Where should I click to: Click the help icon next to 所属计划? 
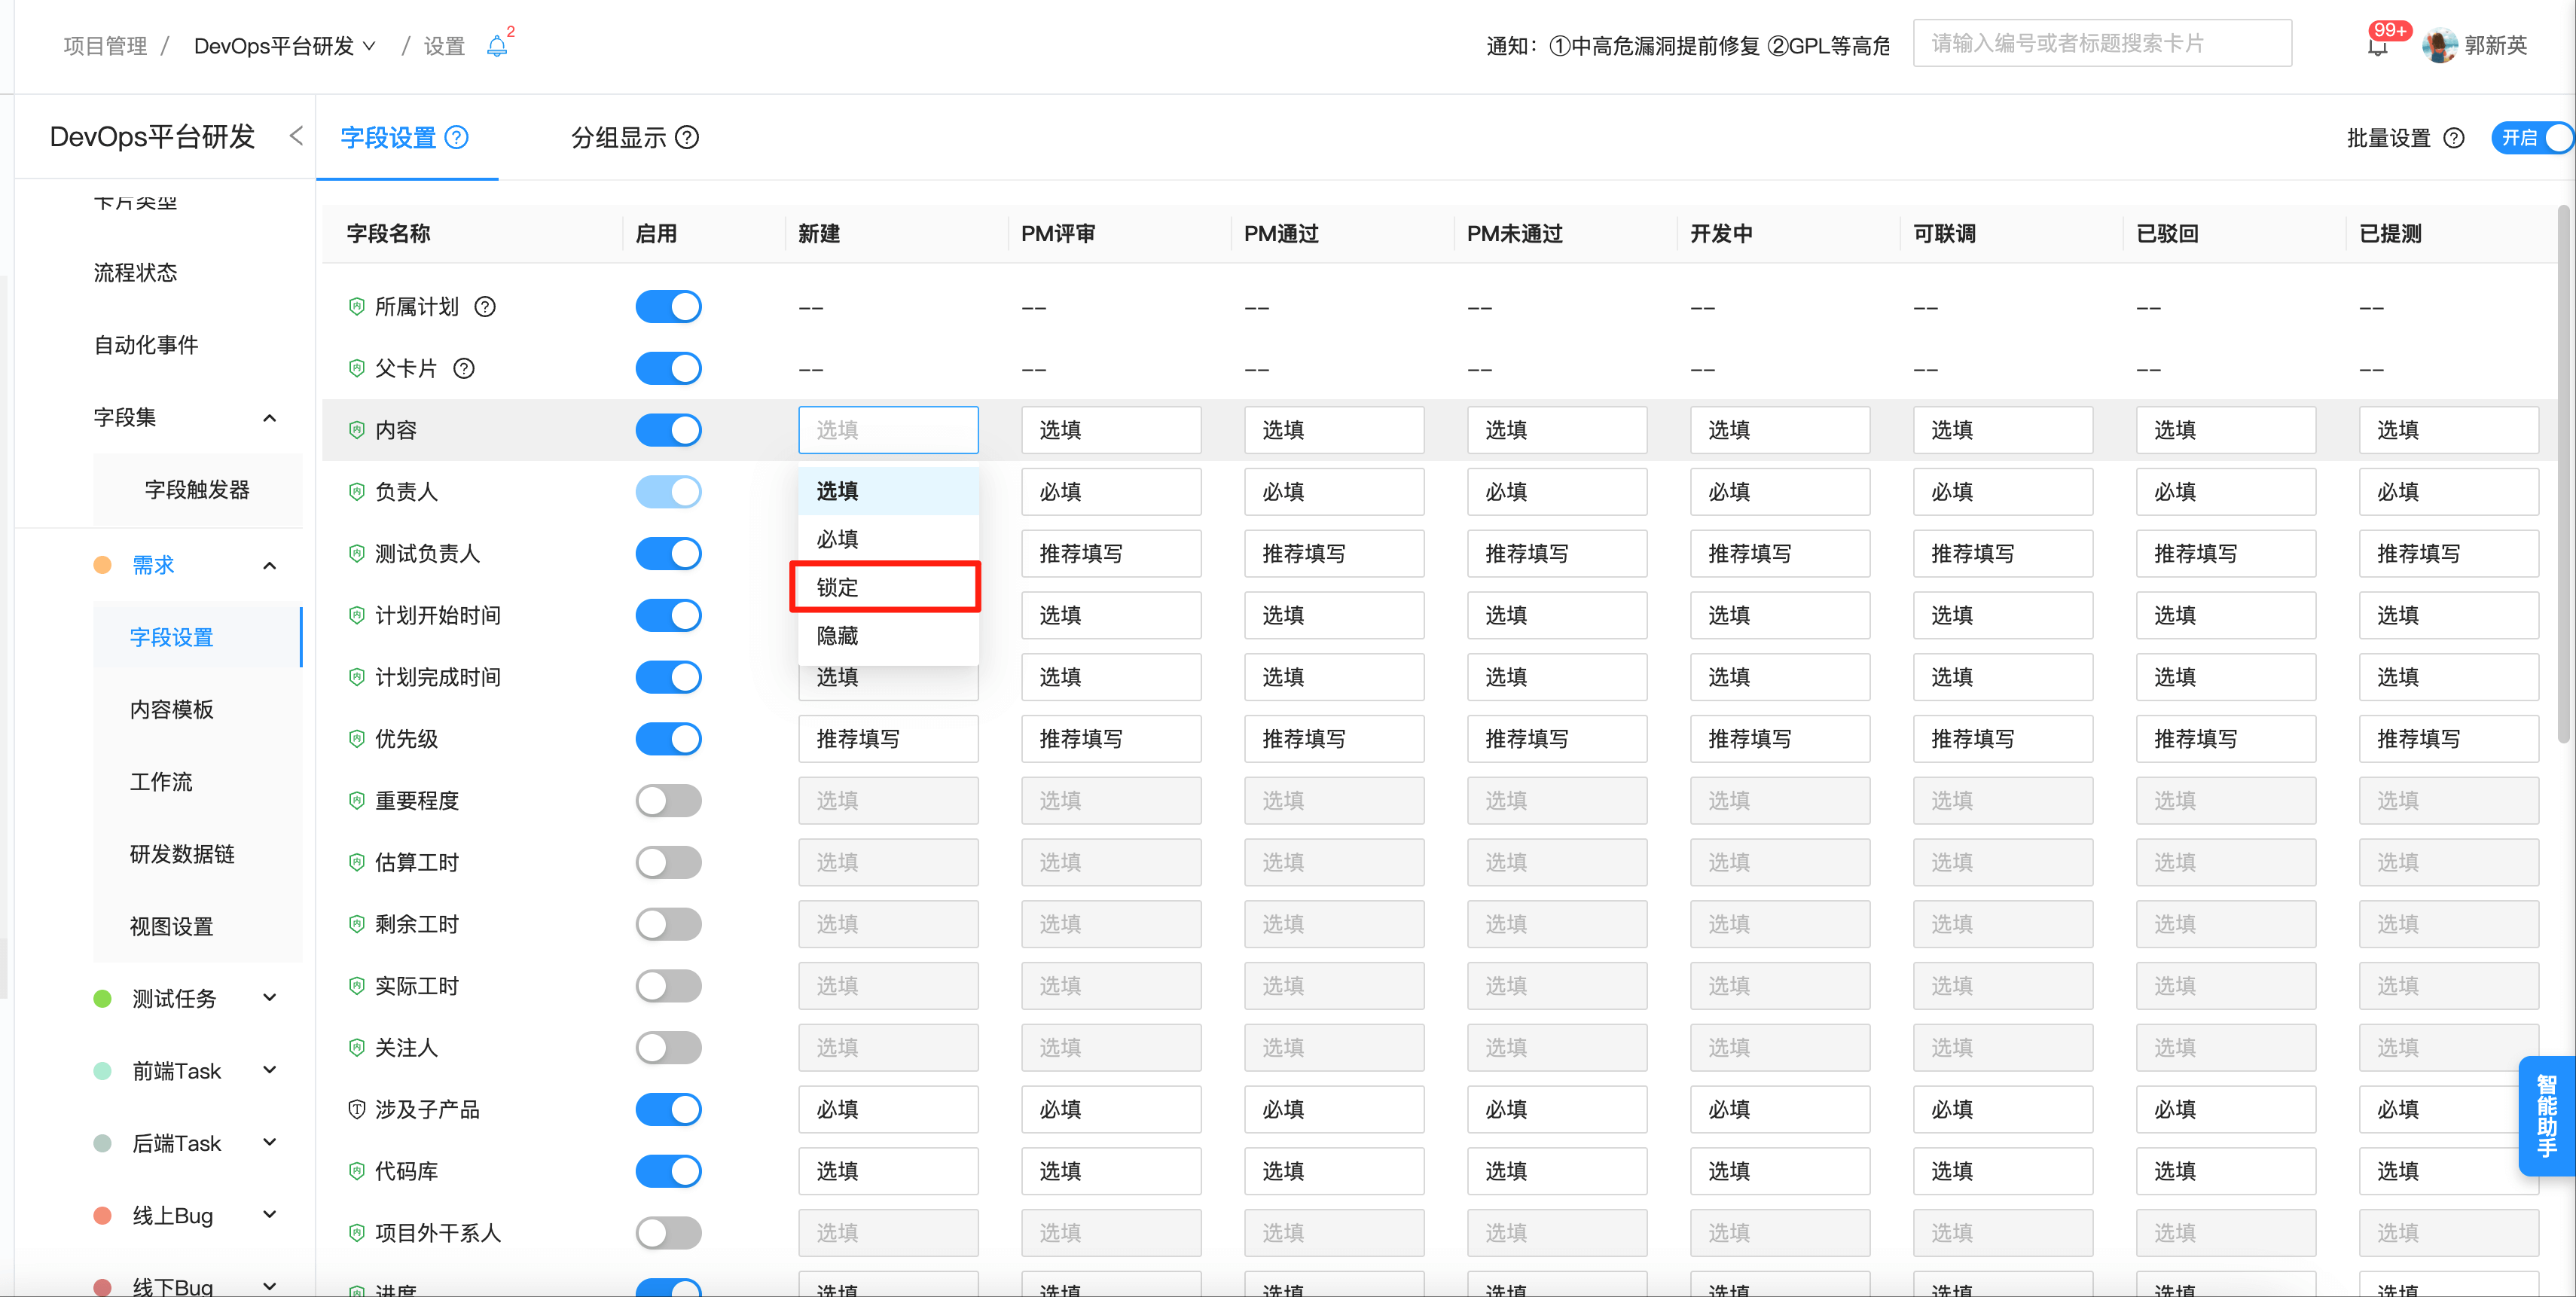click(486, 307)
